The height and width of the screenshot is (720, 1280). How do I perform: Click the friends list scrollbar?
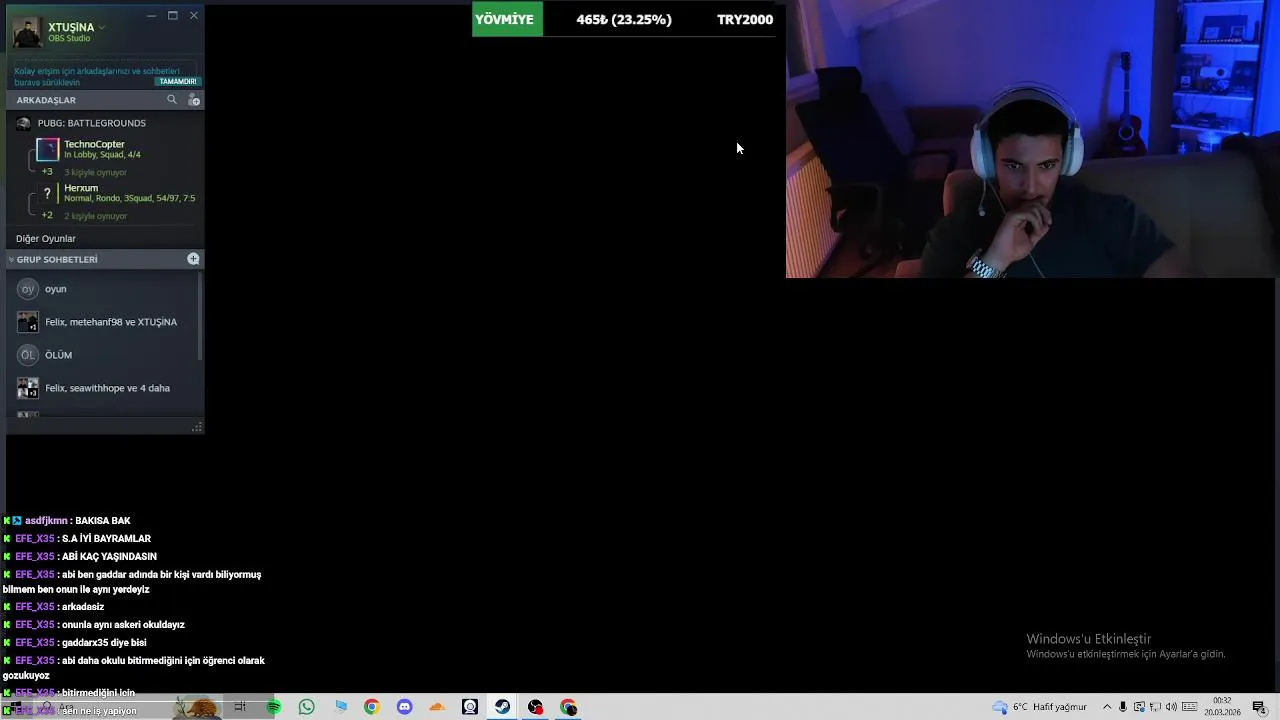(200, 316)
